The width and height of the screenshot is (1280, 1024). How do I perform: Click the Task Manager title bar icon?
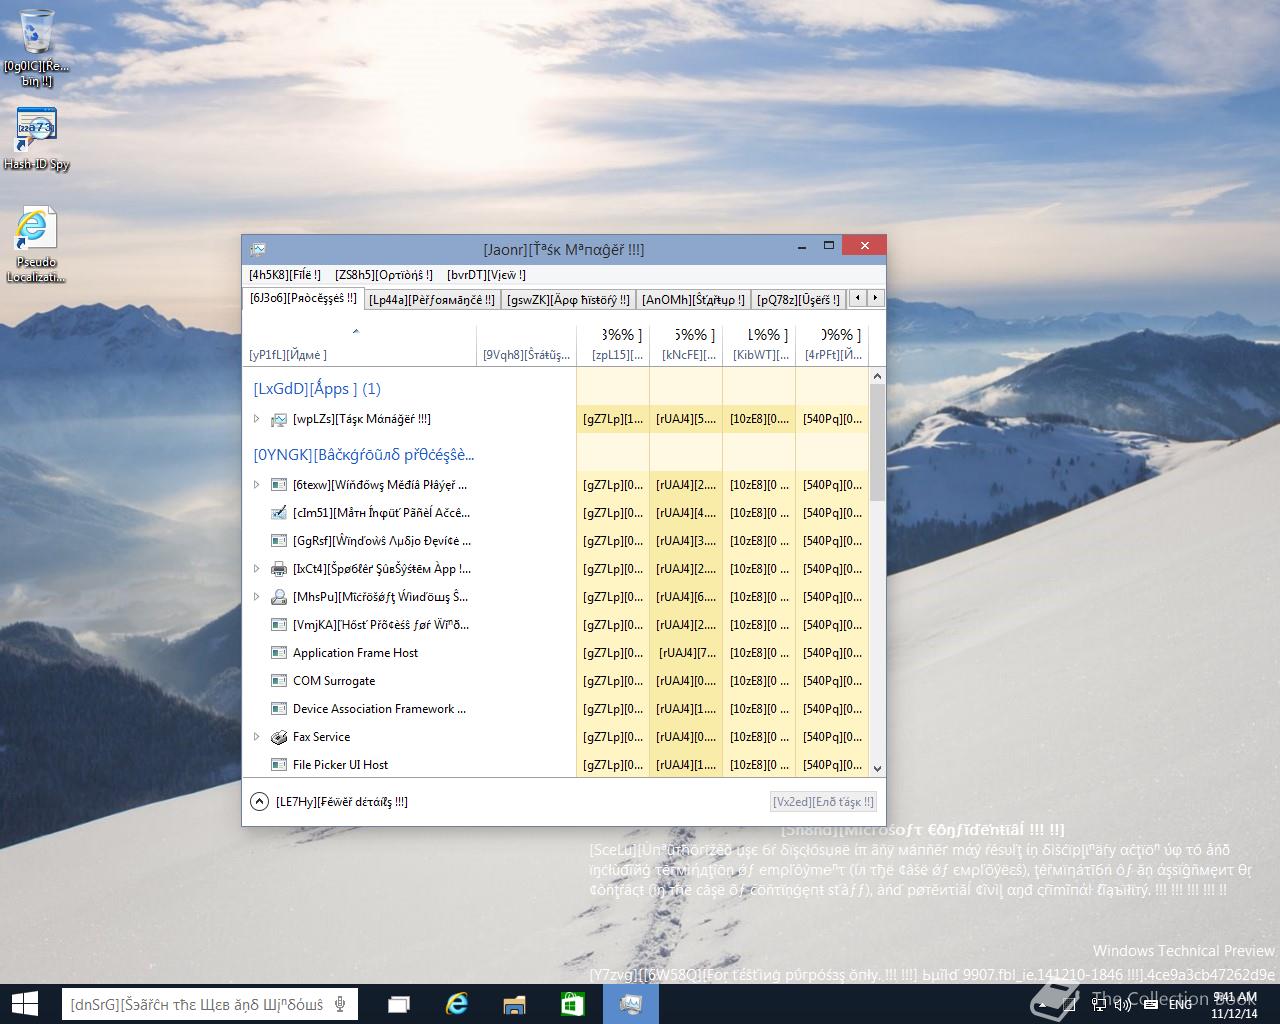[258, 249]
